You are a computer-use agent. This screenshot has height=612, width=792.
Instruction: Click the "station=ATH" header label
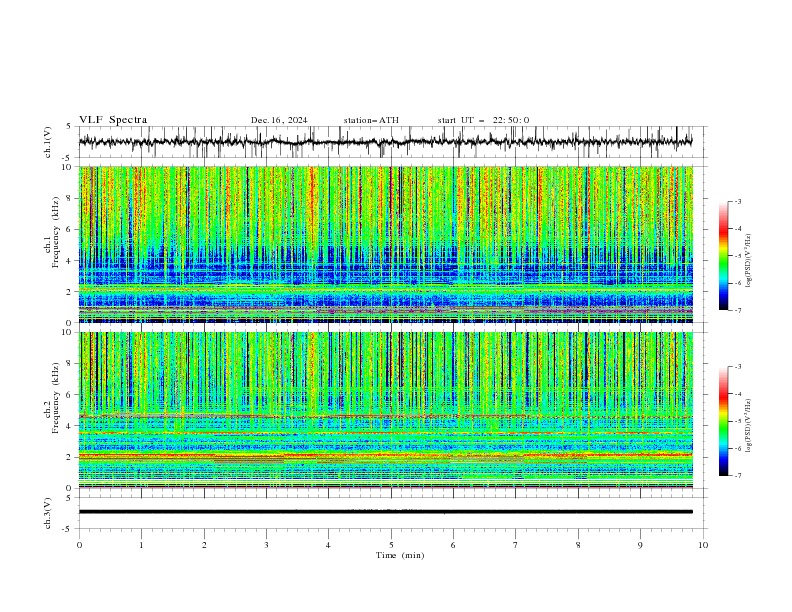coord(371,120)
